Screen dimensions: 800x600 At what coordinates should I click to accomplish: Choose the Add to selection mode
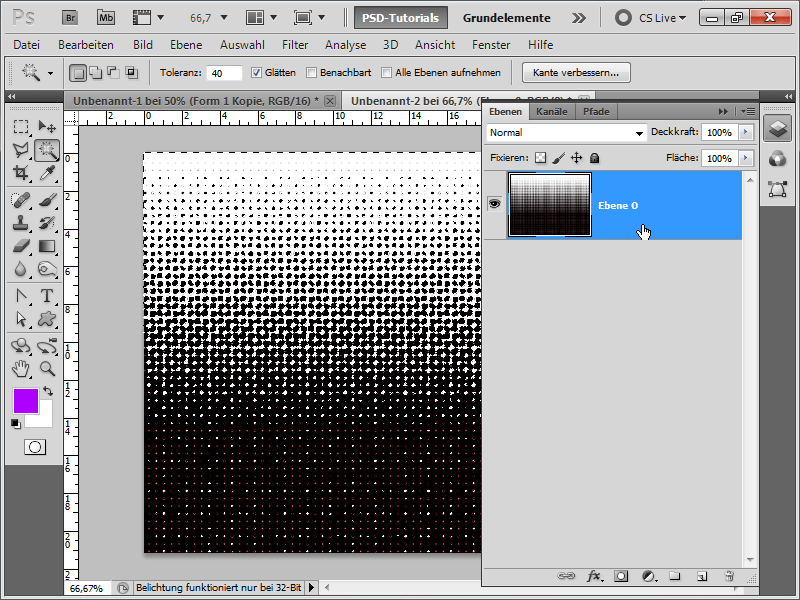tap(95, 72)
